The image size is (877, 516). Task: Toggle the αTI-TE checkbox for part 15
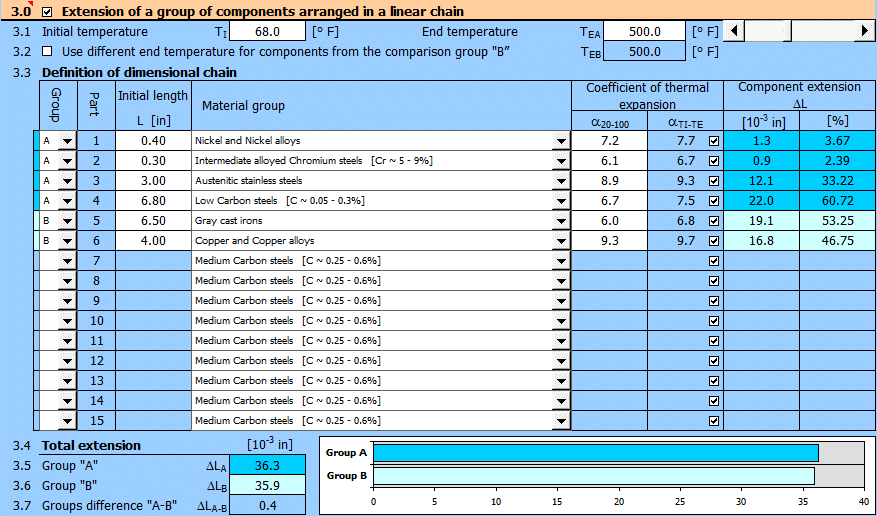tap(714, 421)
